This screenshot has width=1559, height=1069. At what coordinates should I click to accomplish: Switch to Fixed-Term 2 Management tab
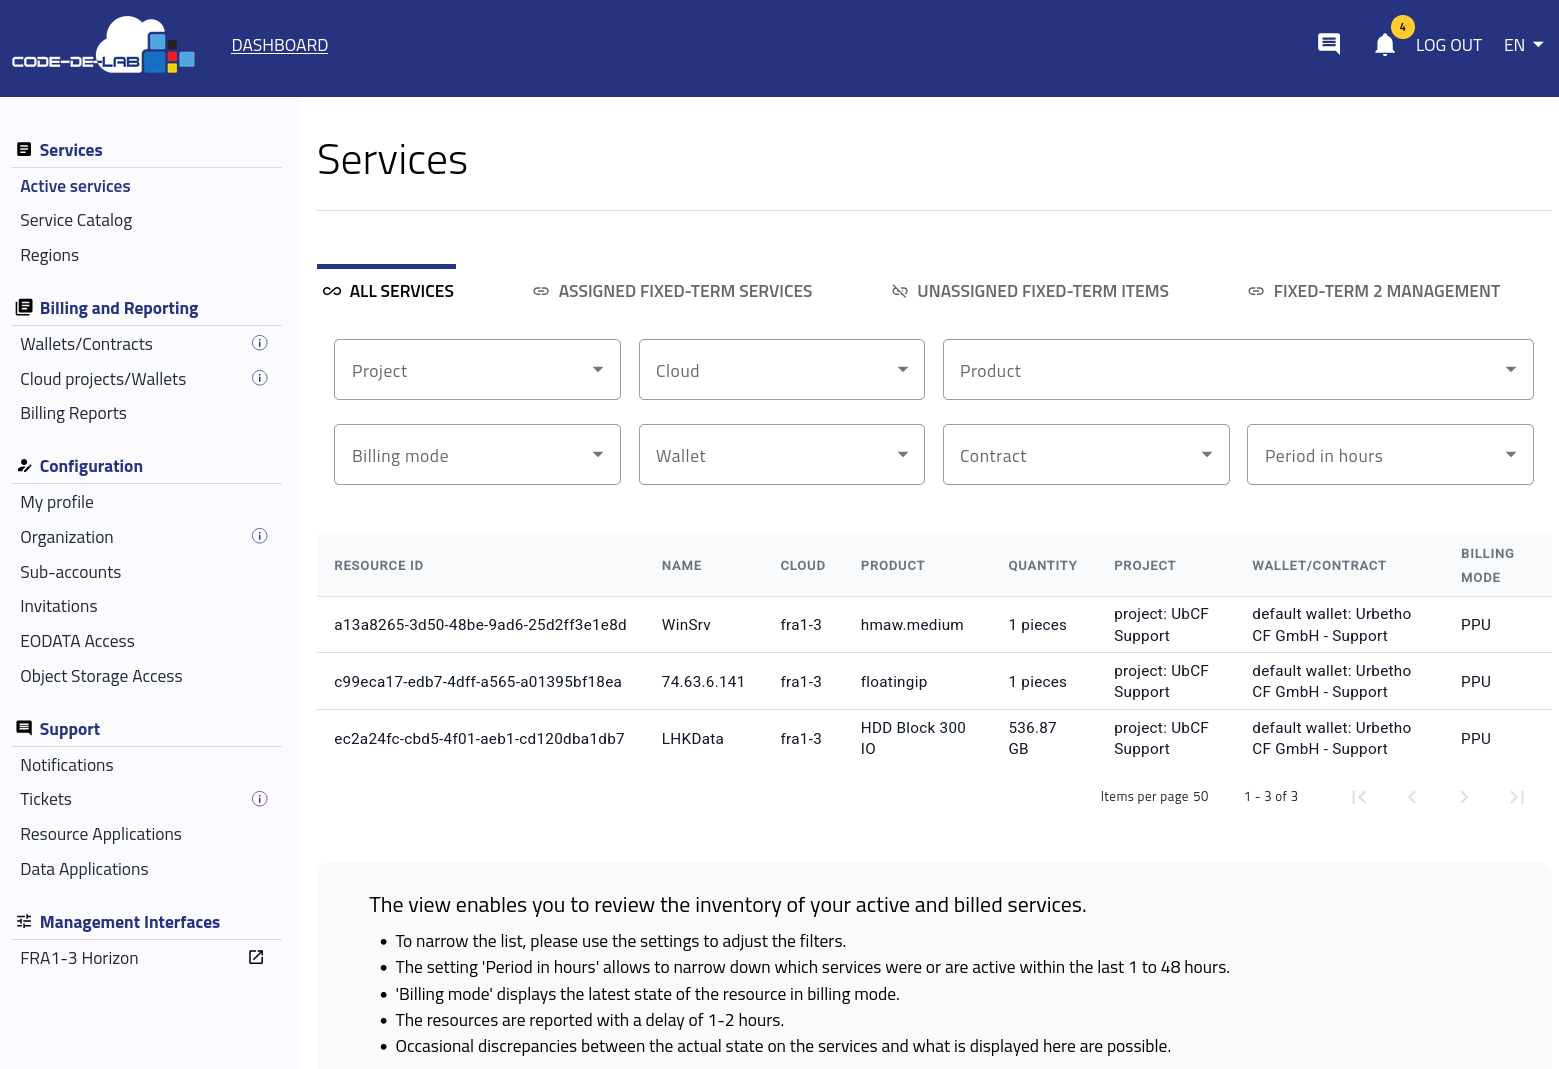point(1374,291)
